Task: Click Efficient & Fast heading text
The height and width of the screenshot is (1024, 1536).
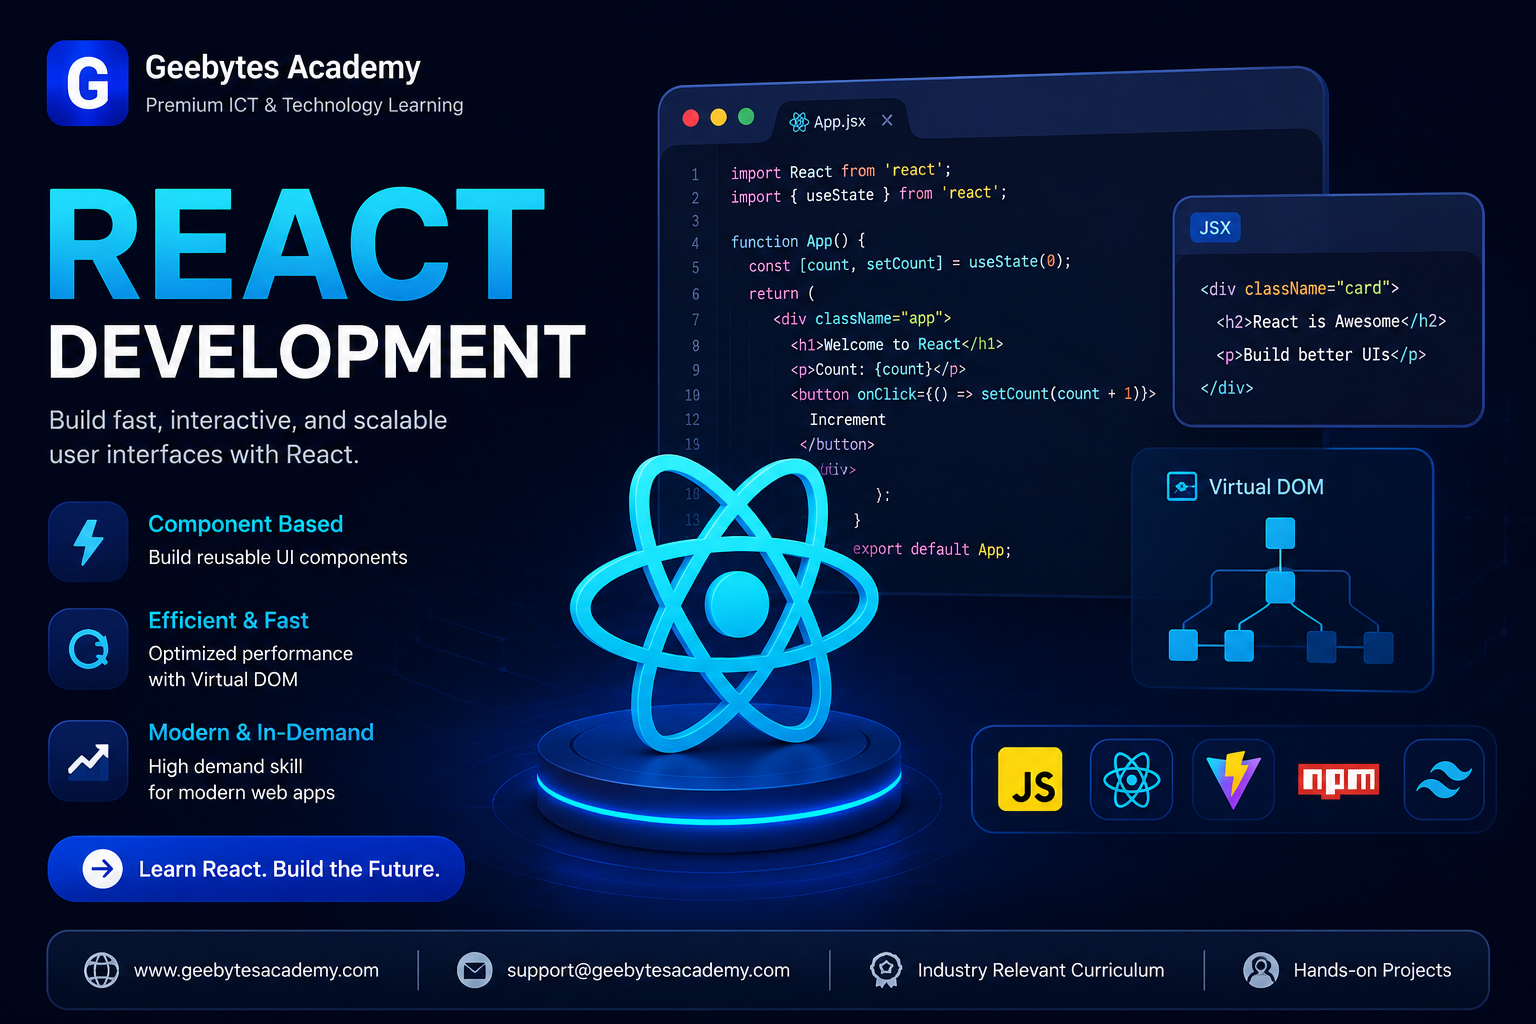Action: [x=228, y=620]
